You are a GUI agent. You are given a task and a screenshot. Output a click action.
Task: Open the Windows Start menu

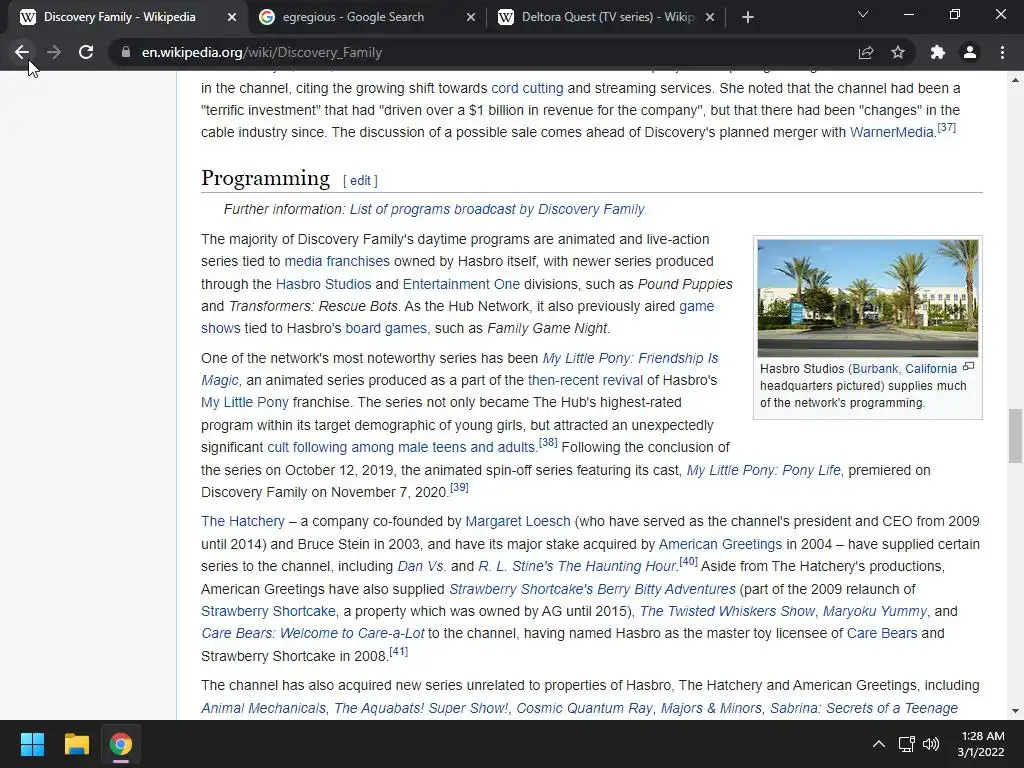tap(32, 744)
